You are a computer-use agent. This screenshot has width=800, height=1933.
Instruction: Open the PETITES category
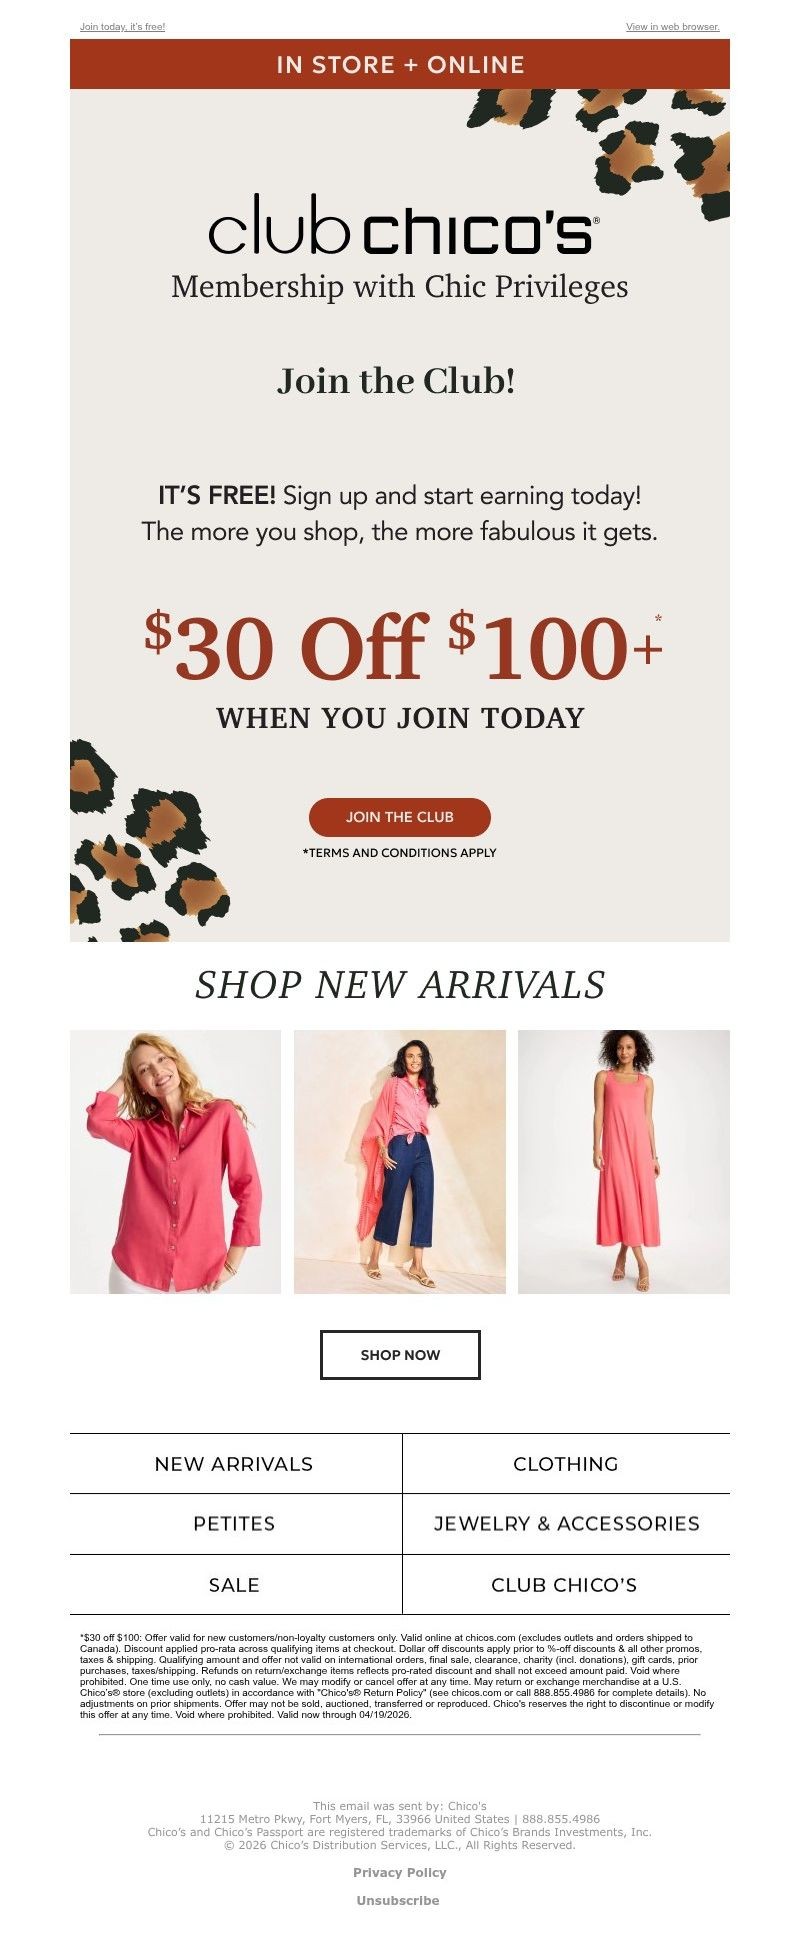[x=234, y=1524]
